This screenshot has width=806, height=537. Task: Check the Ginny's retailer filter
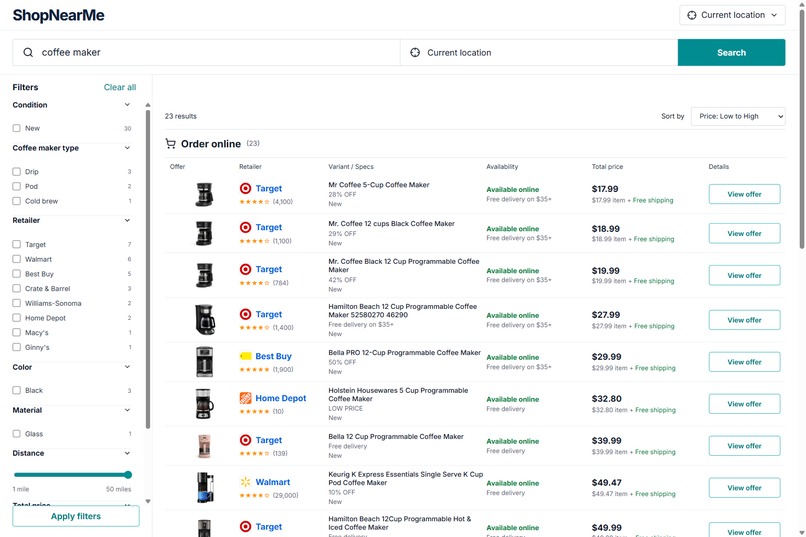point(16,347)
